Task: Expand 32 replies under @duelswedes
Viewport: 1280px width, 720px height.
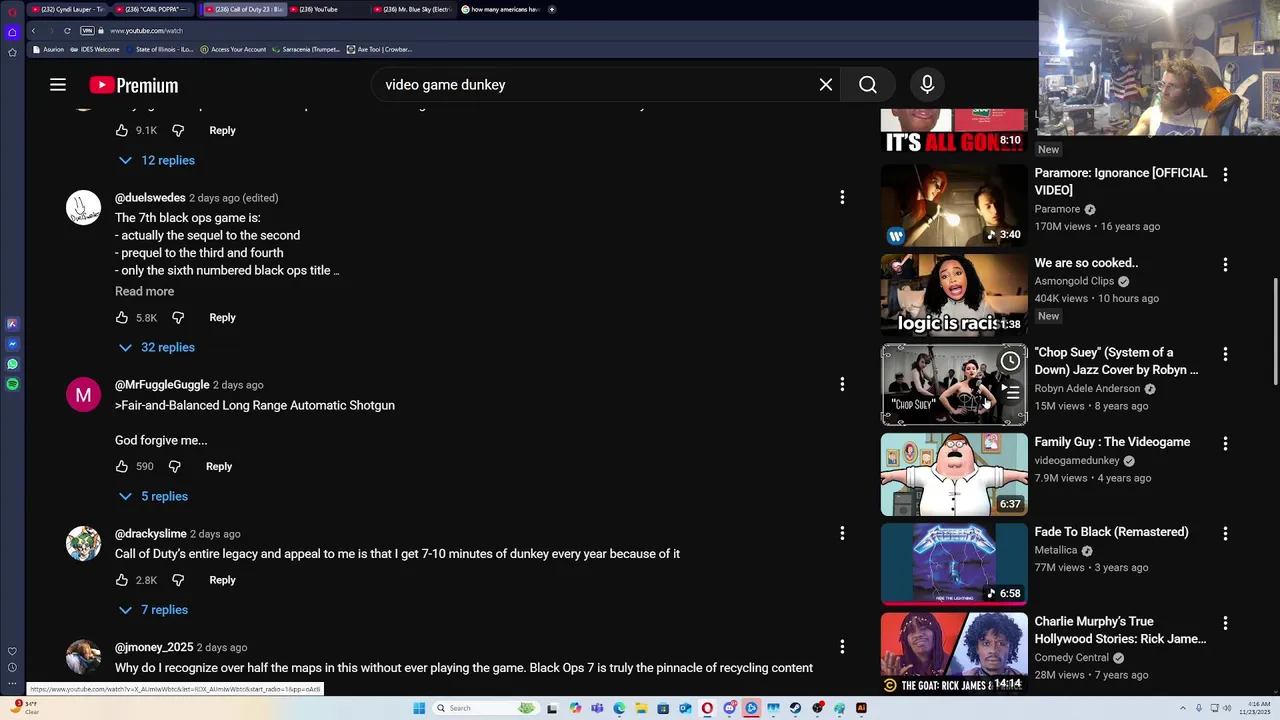Action: point(156,347)
